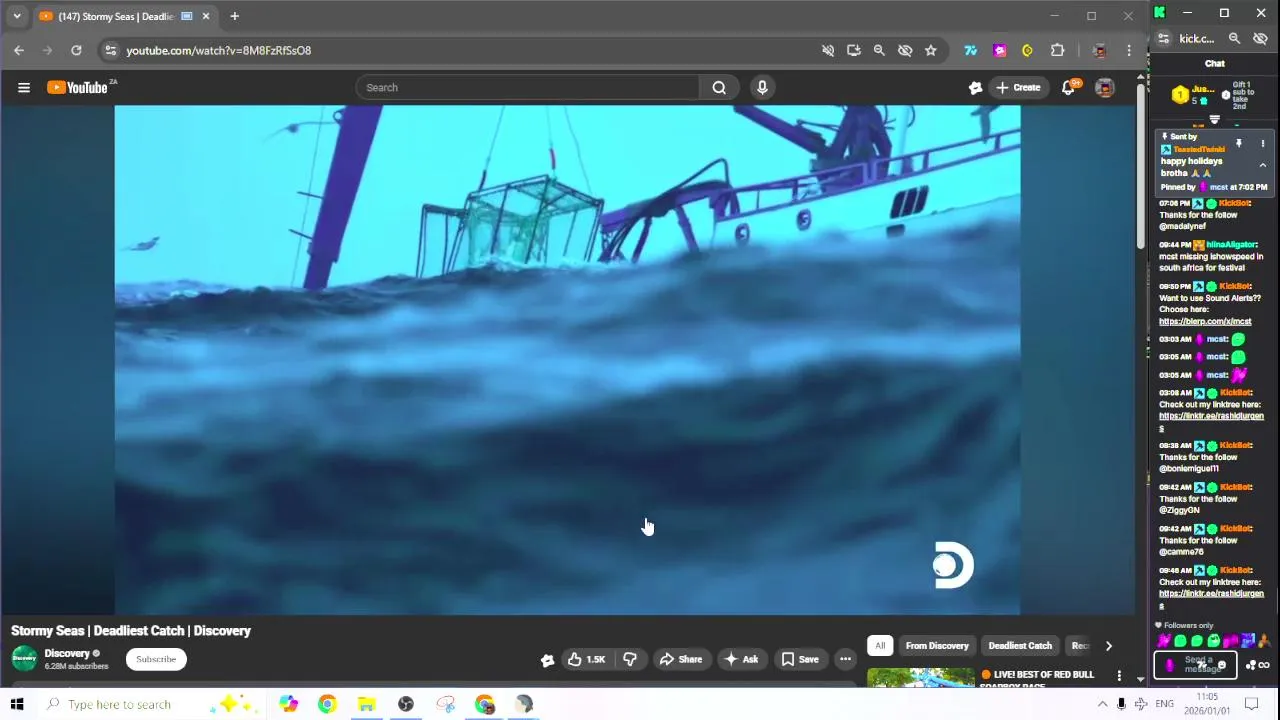Subscribe to the Discovery channel

pyautogui.click(x=156, y=659)
